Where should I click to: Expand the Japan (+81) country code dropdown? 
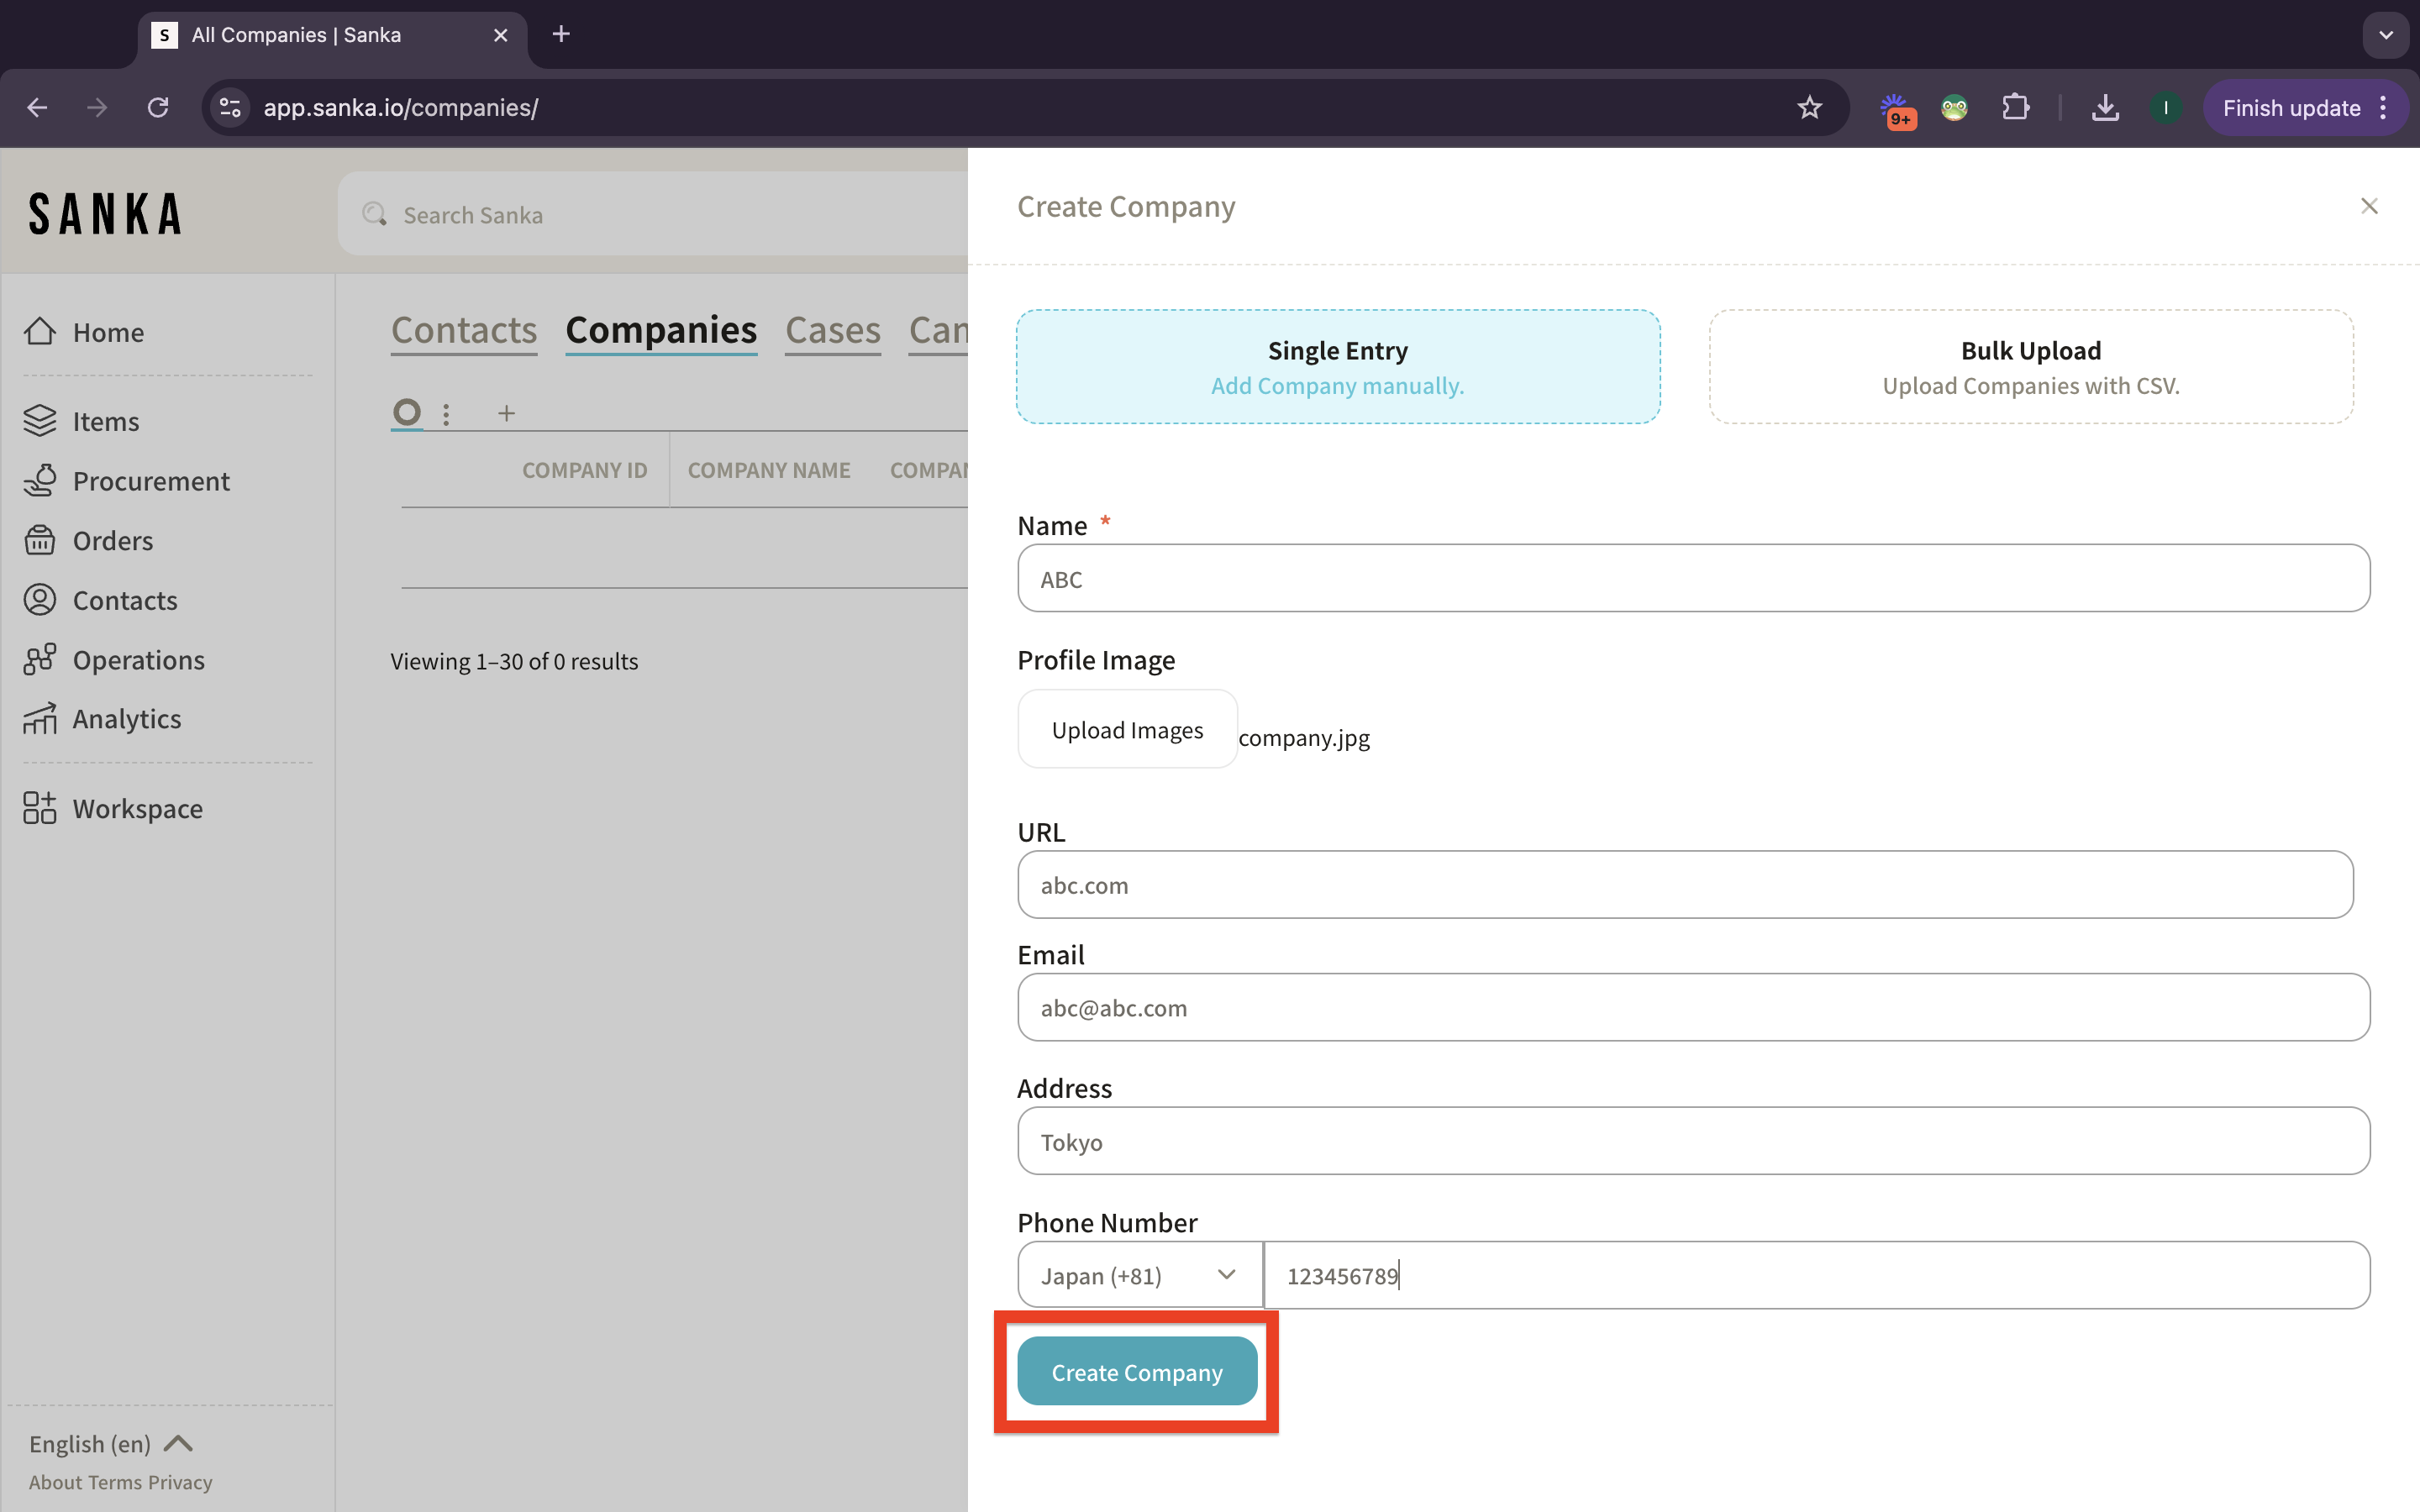tap(1139, 1275)
